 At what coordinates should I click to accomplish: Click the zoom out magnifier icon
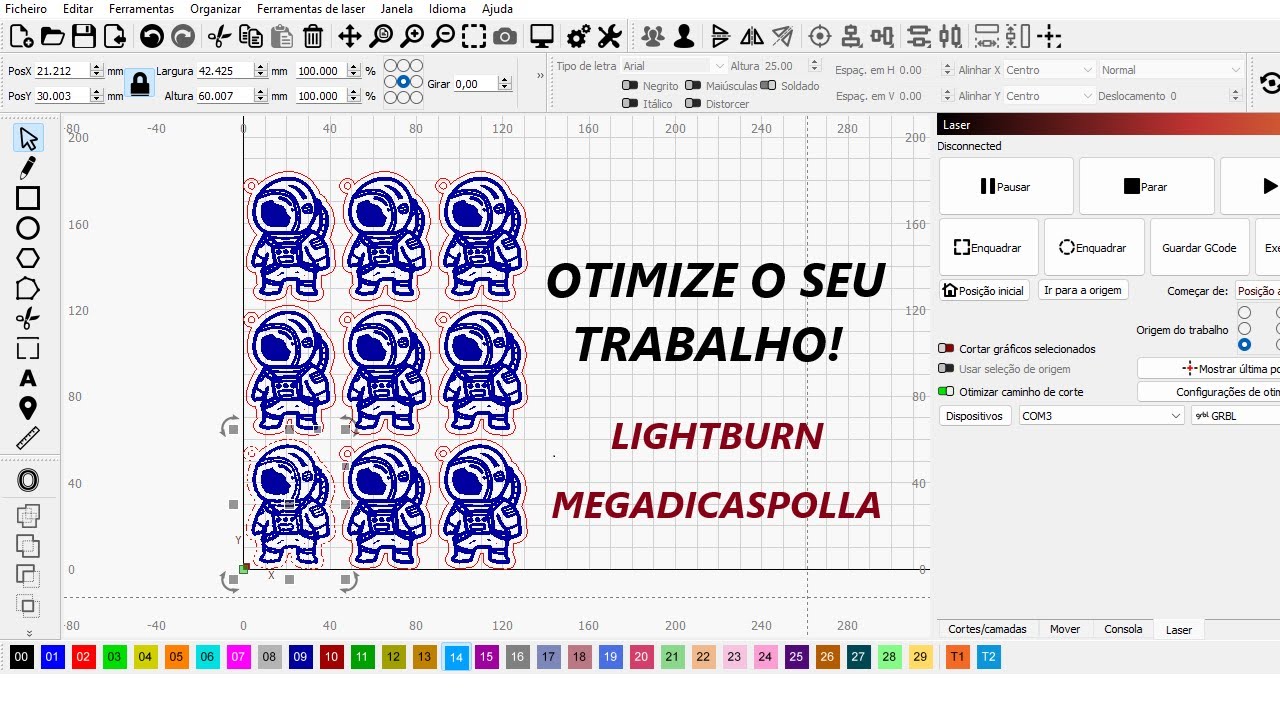click(443, 37)
